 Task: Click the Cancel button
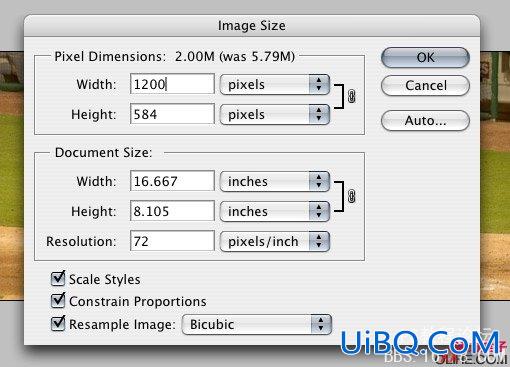[x=425, y=86]
